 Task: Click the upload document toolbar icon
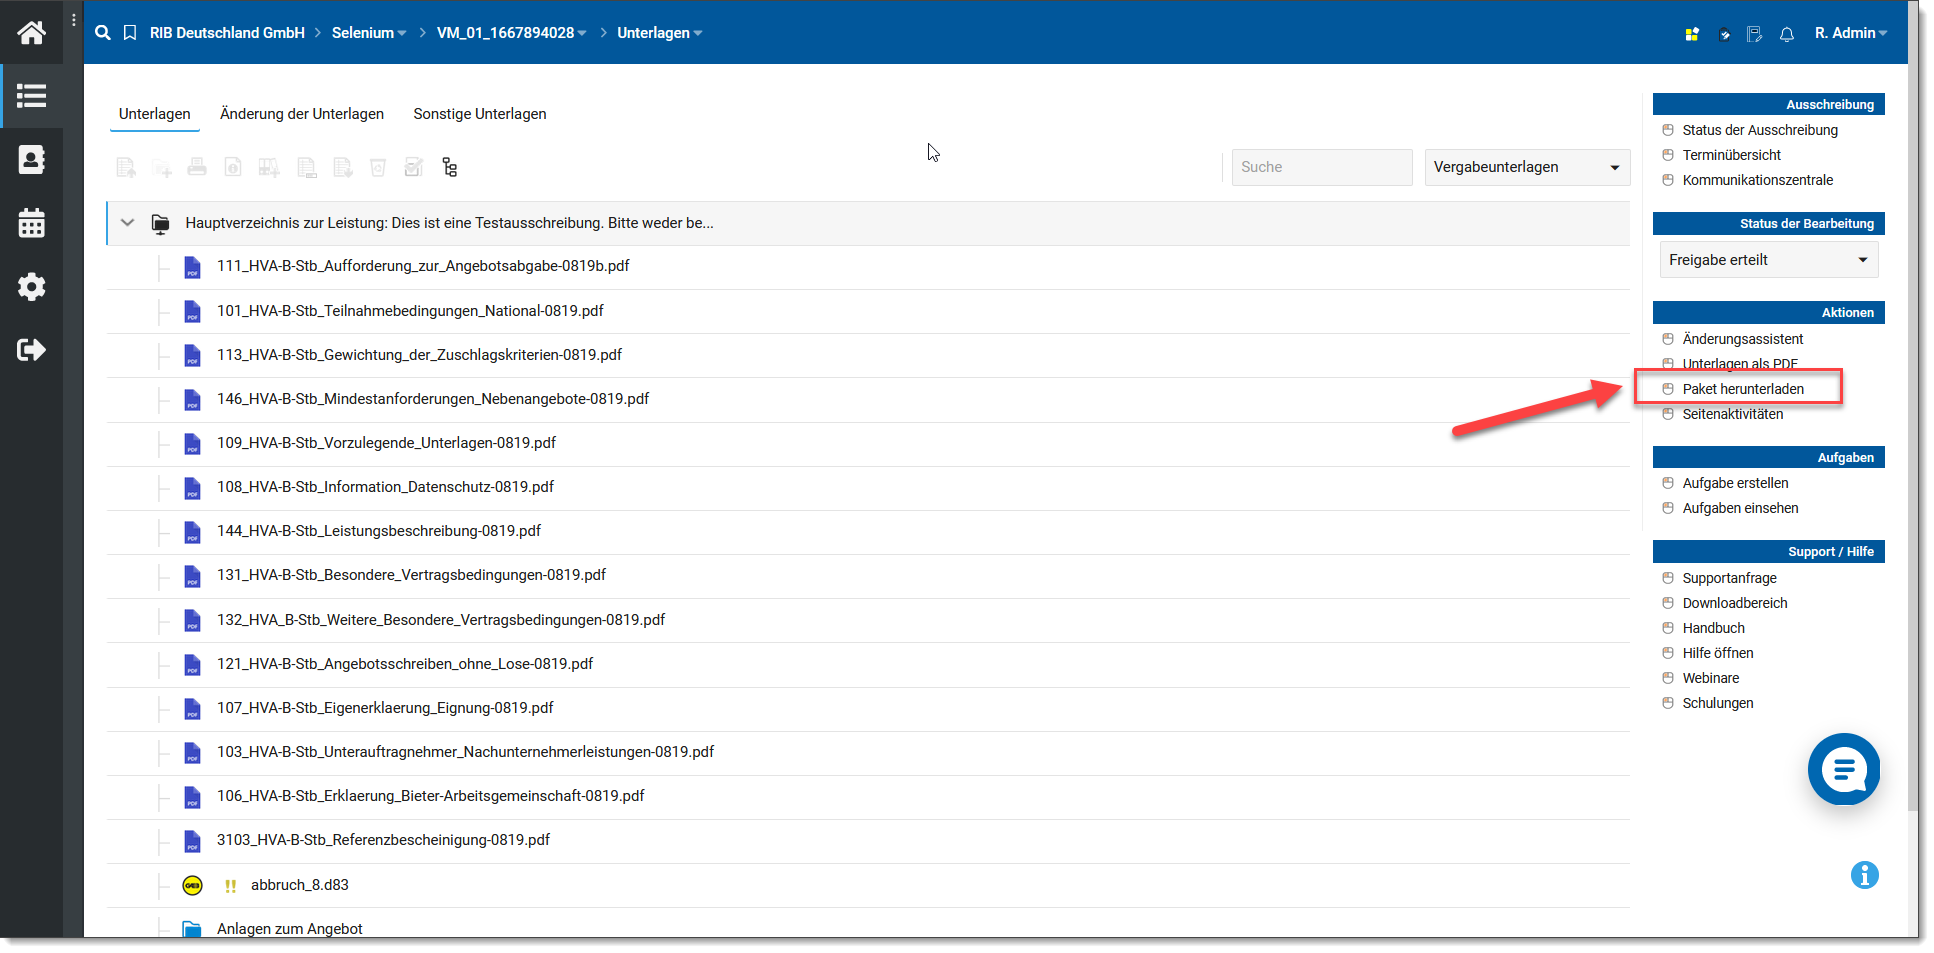click(x=126, y=168)
